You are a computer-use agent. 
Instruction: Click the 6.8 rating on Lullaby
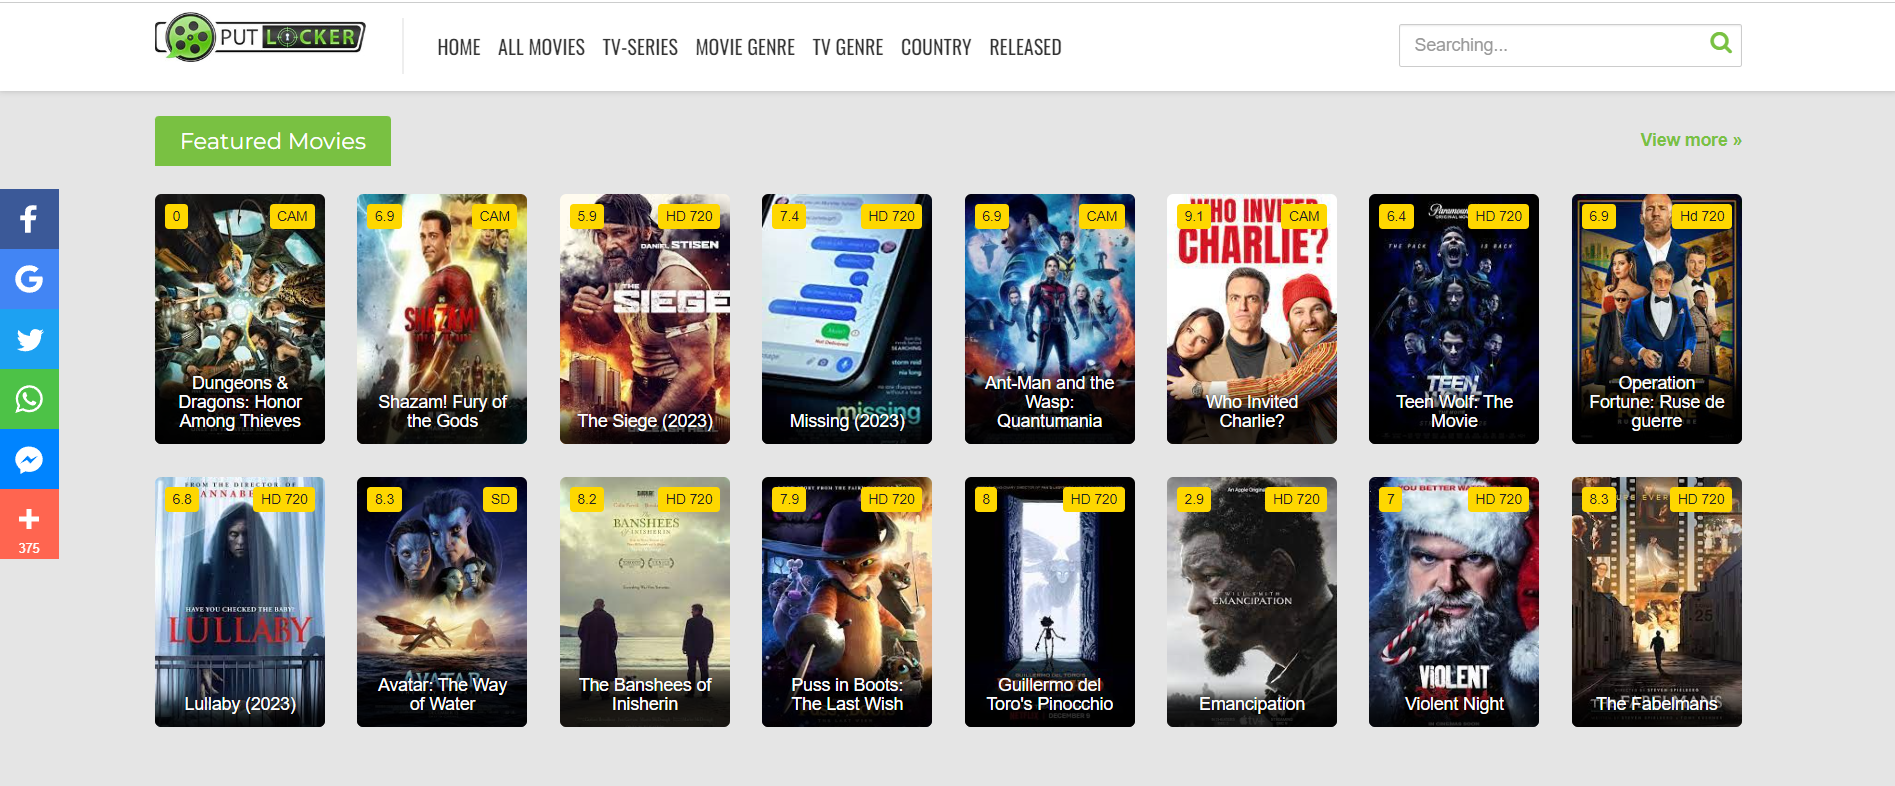click(182, 499)
